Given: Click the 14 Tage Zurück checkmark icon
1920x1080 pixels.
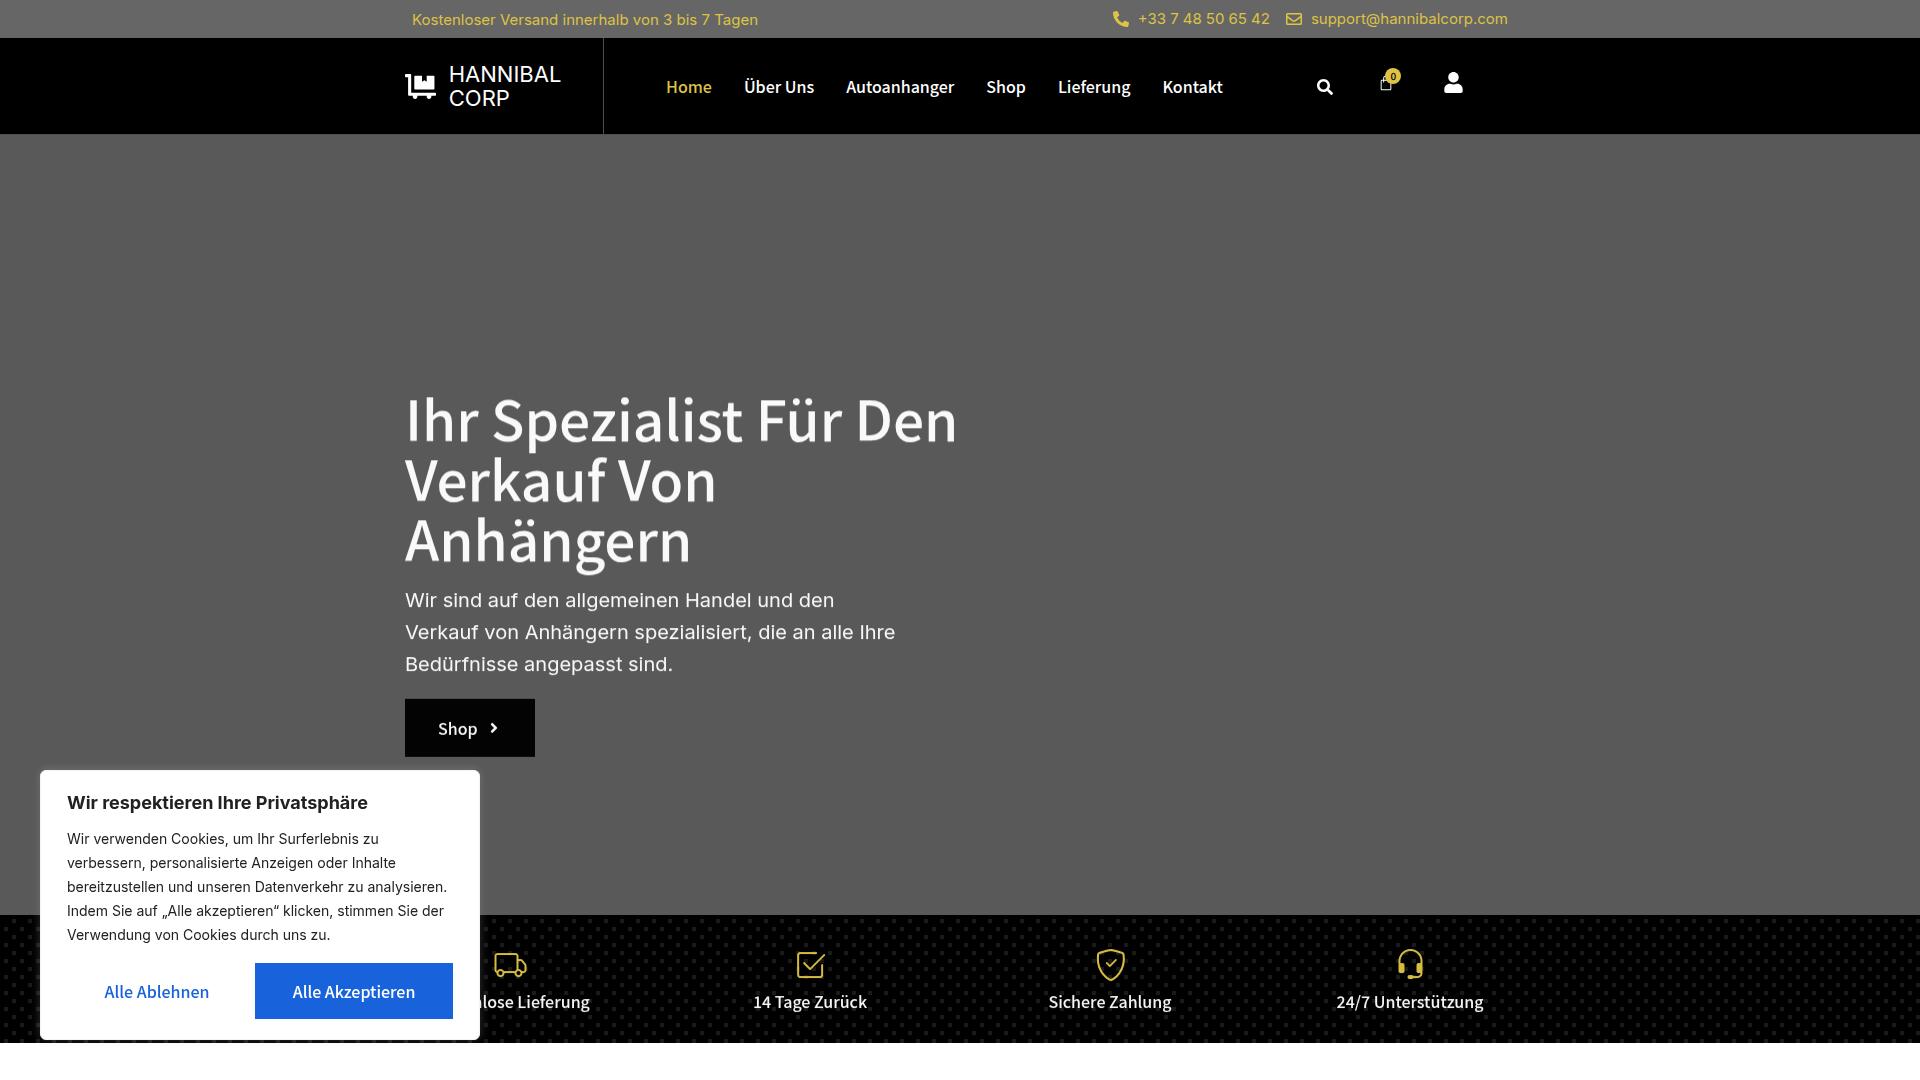Looking at the screenshot, I should pos(810,965).
